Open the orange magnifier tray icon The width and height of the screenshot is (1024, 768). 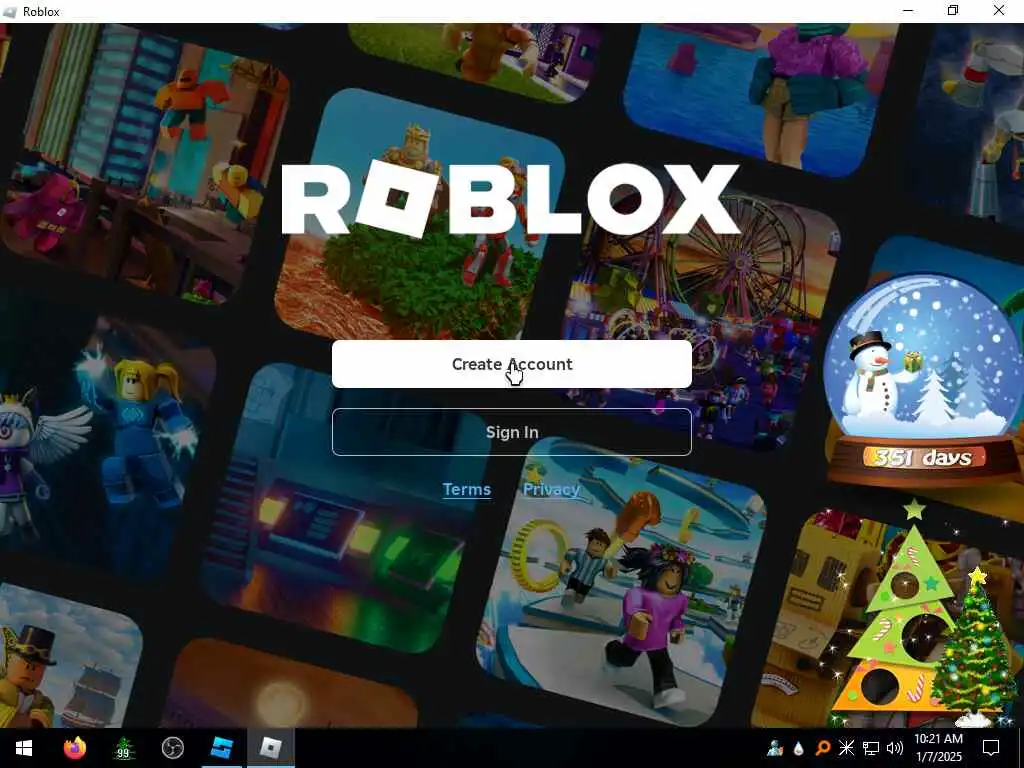pyautogui.click(x=822, y=748)
